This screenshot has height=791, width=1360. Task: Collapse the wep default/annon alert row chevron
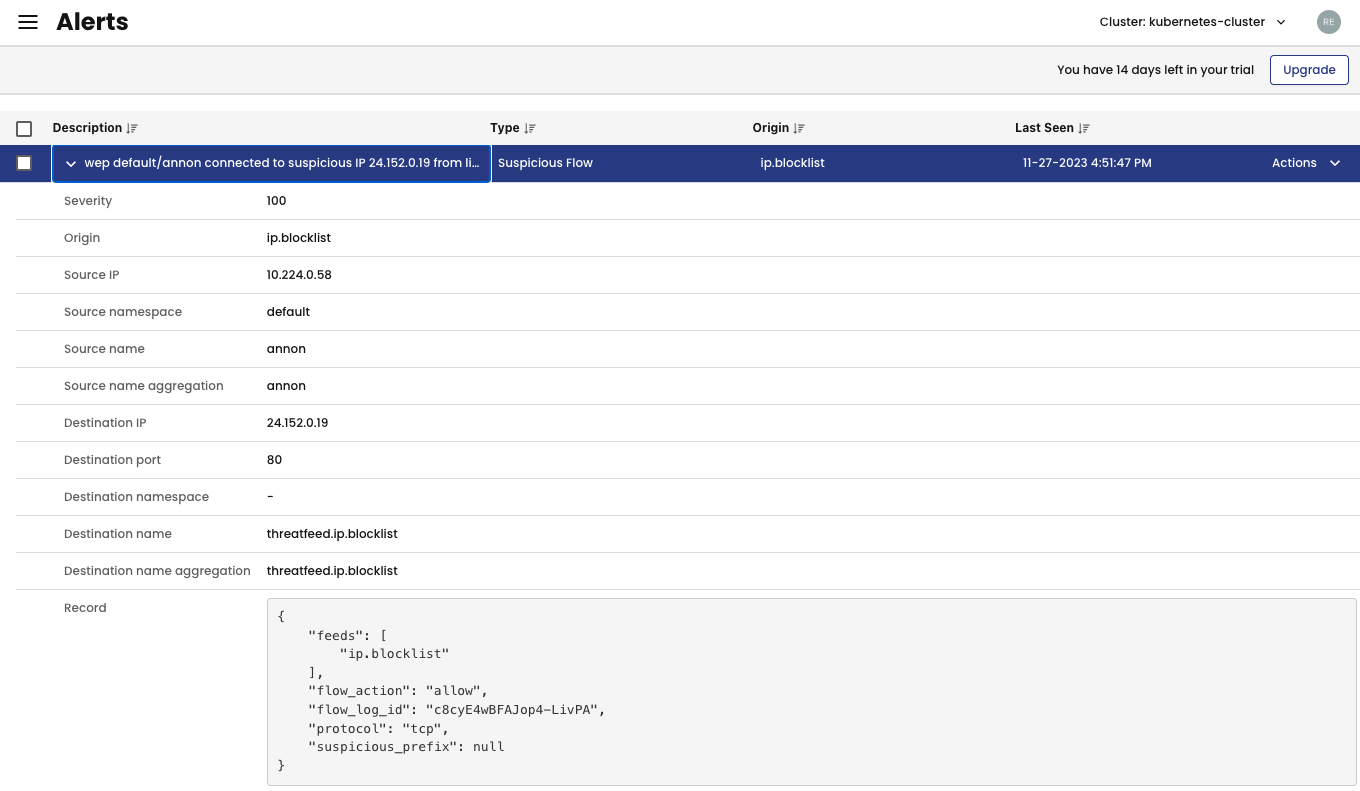click(71, 164)
